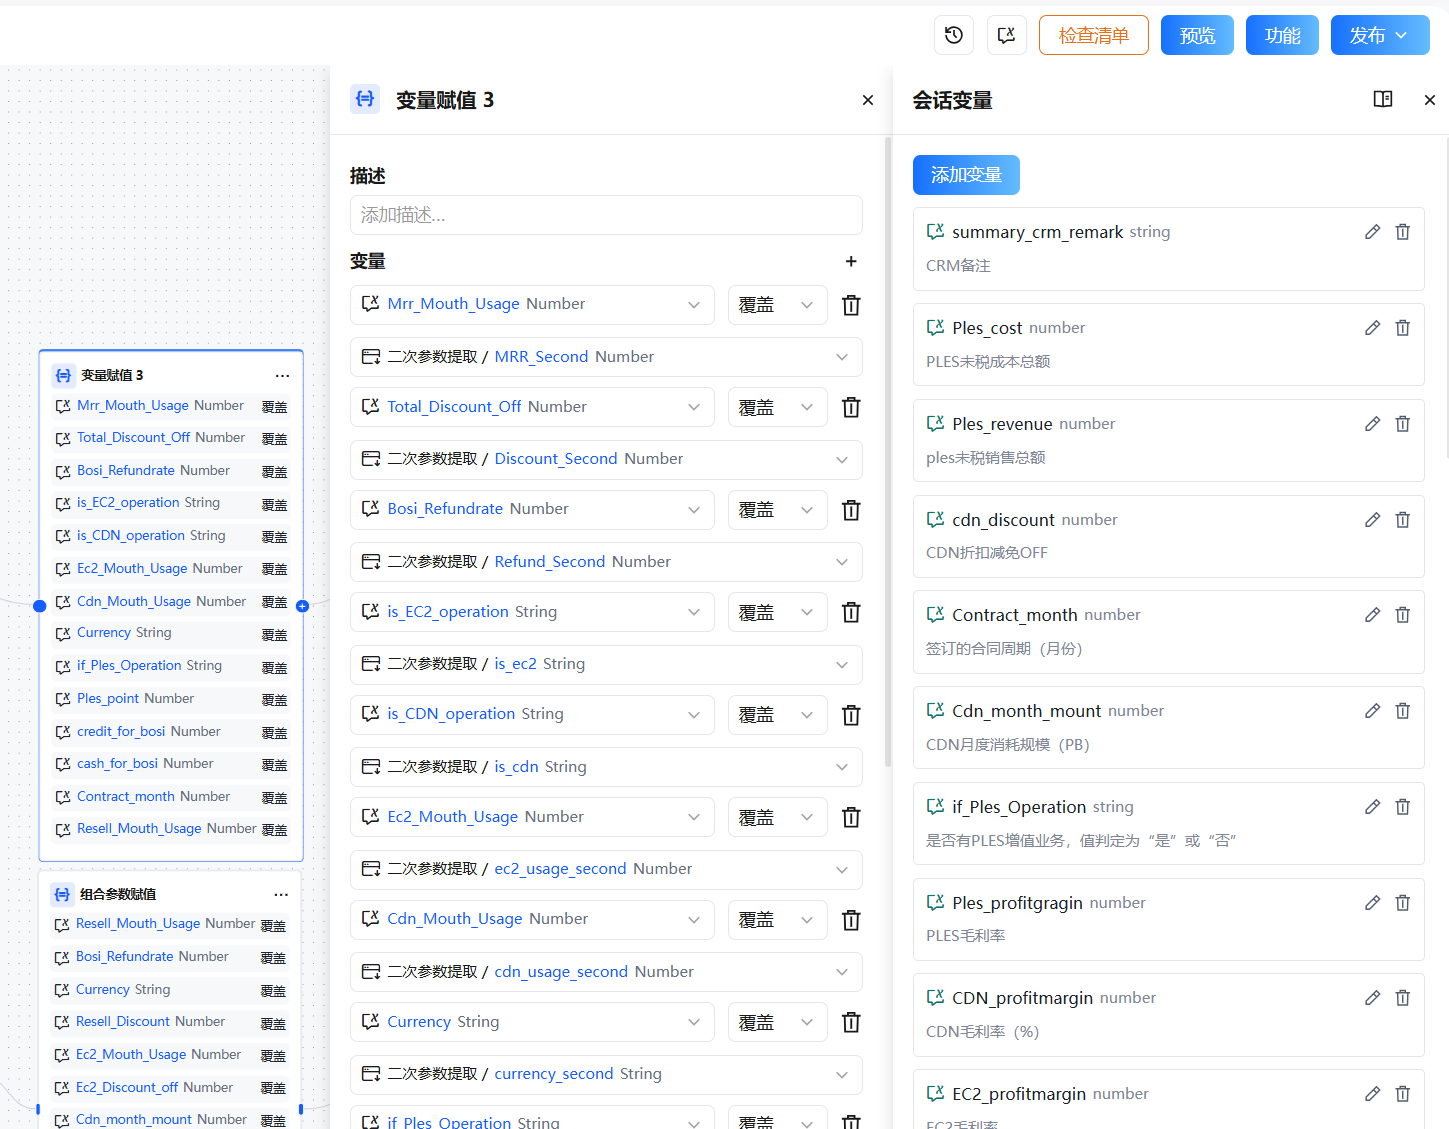Open the version history icon in top bar
The height and width of the screenshot is (1129, 1449).
click(953, 34)
